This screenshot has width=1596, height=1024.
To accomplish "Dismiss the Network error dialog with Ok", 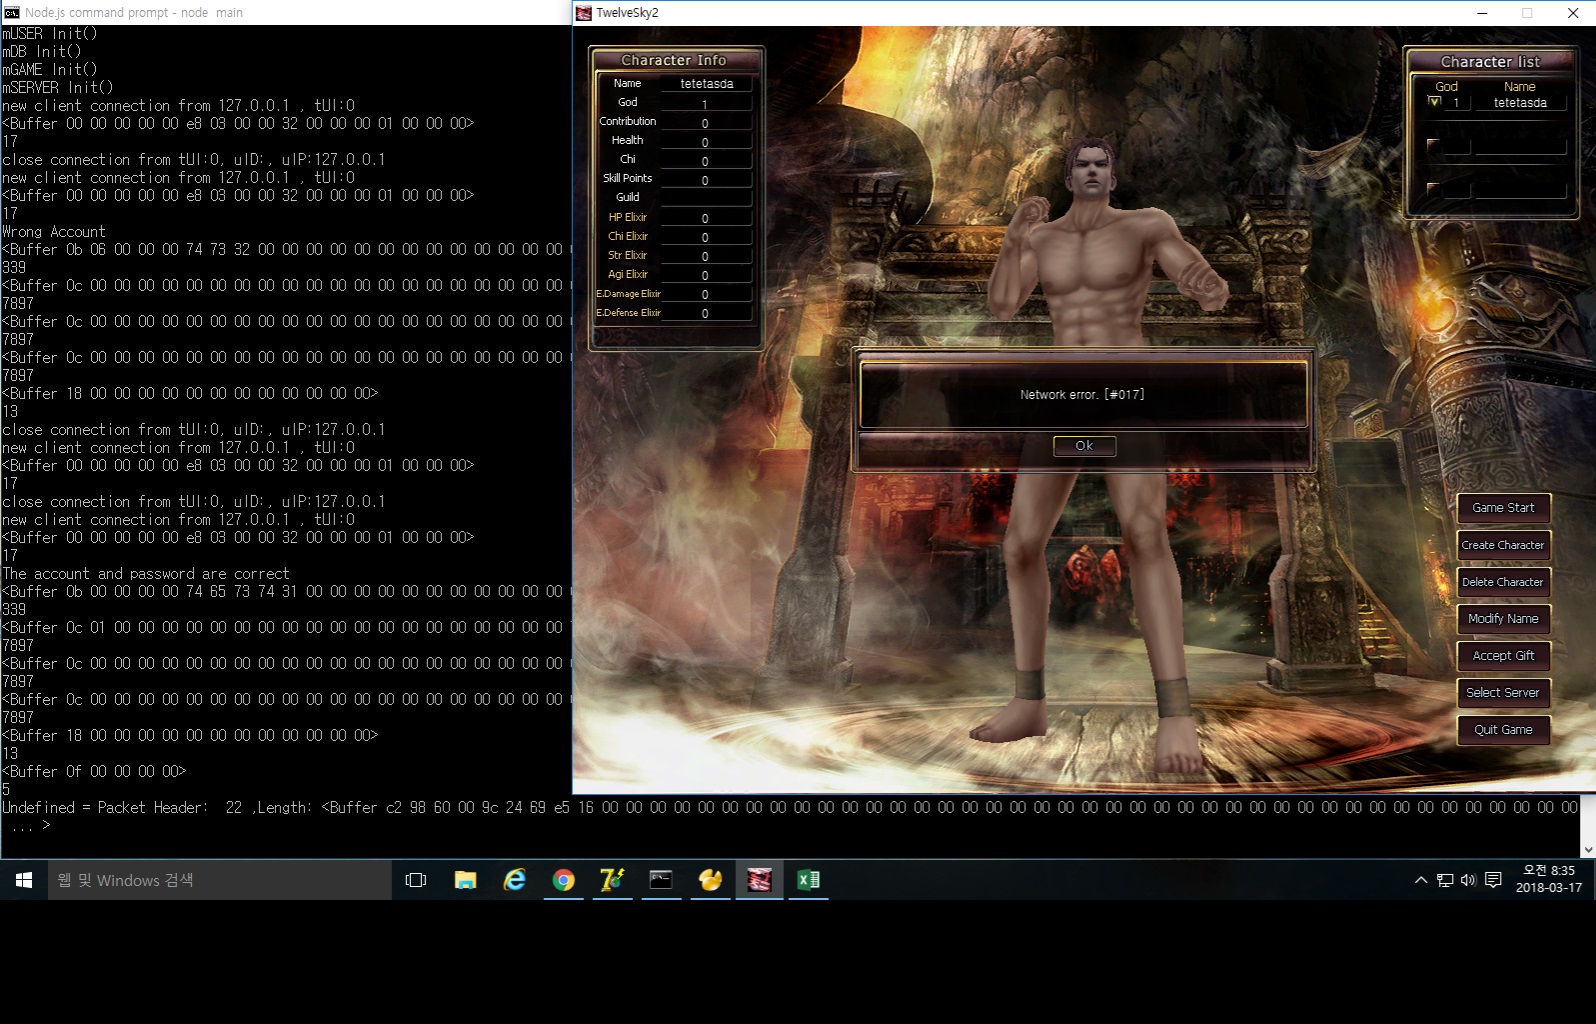I will (1084, 446).
